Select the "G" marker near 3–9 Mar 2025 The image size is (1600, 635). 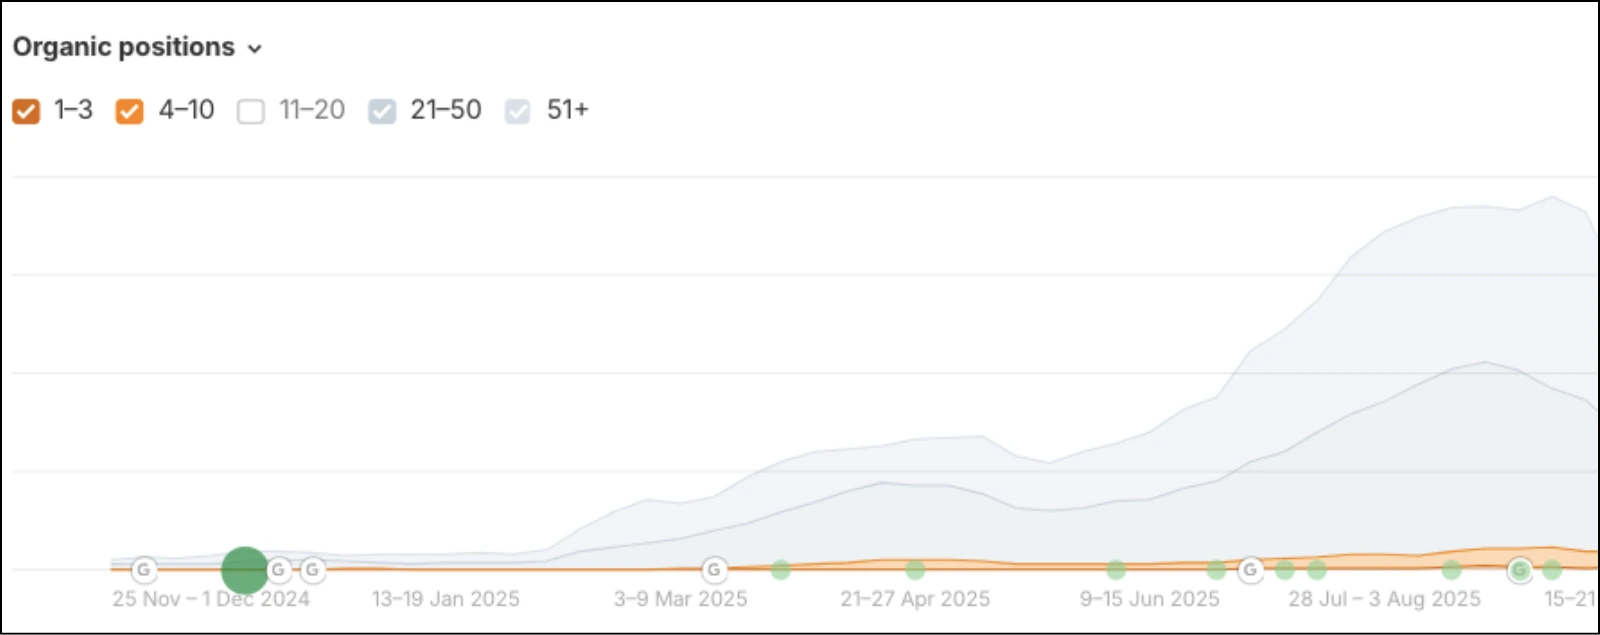pos(714,570)
